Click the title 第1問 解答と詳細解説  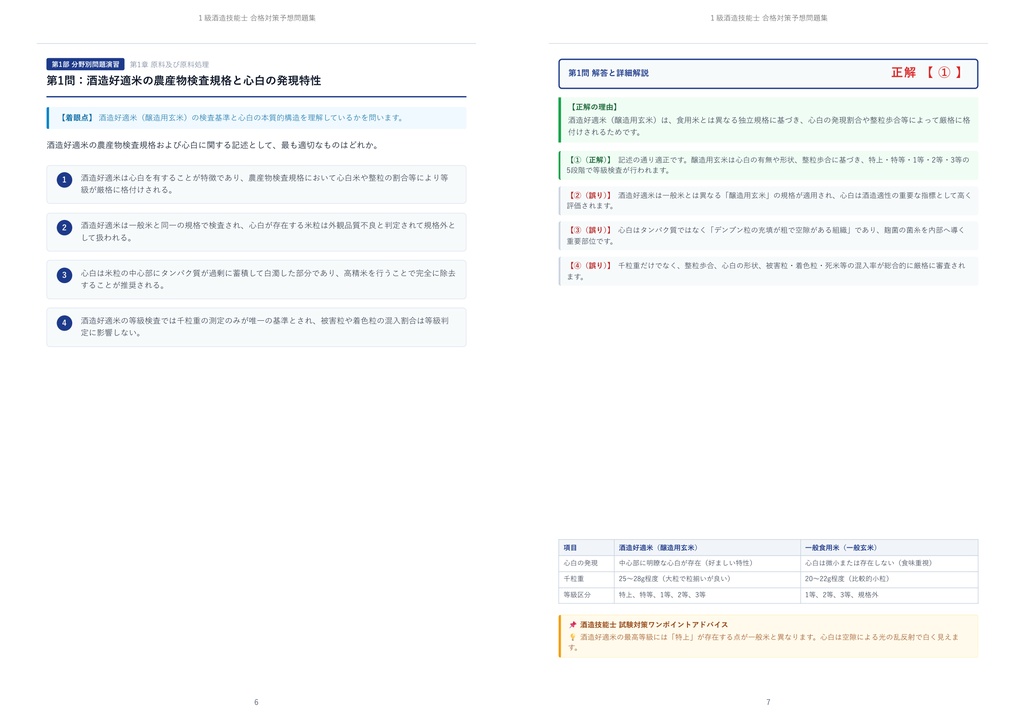click(608, 73)
